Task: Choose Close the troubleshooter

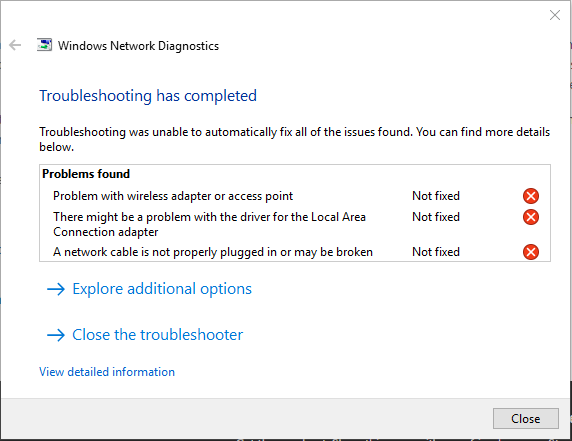Action: pyautogui.click(x=145, y=335)
